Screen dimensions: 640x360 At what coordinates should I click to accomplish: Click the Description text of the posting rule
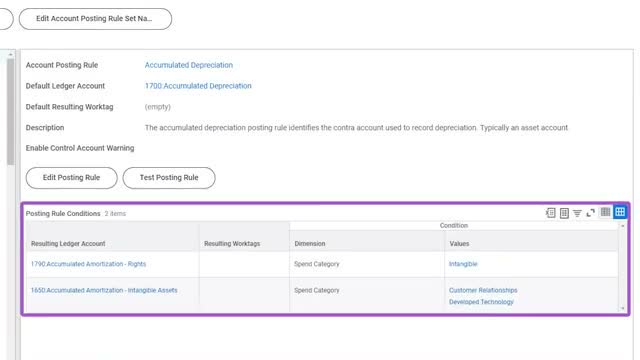356,128
